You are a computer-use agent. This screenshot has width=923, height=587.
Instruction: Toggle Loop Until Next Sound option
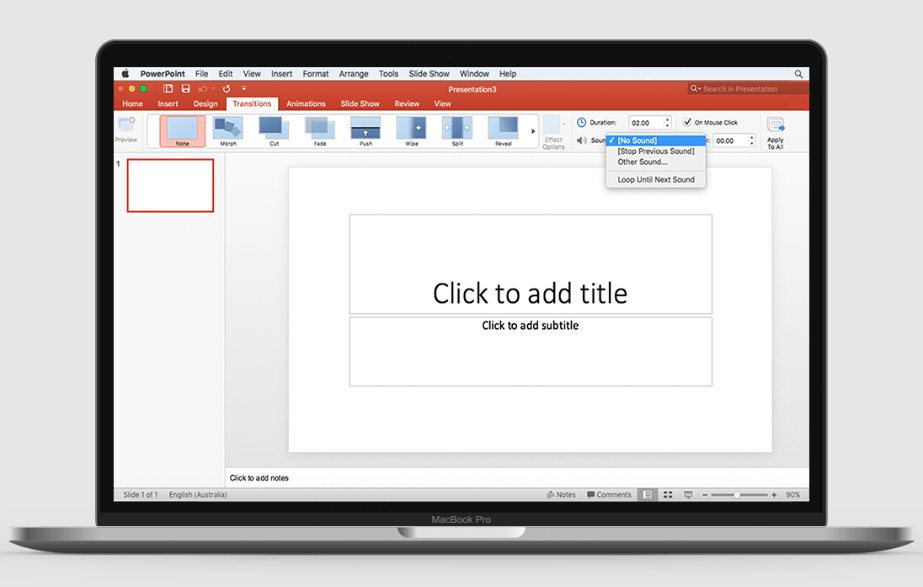click(x=656, y=180)
